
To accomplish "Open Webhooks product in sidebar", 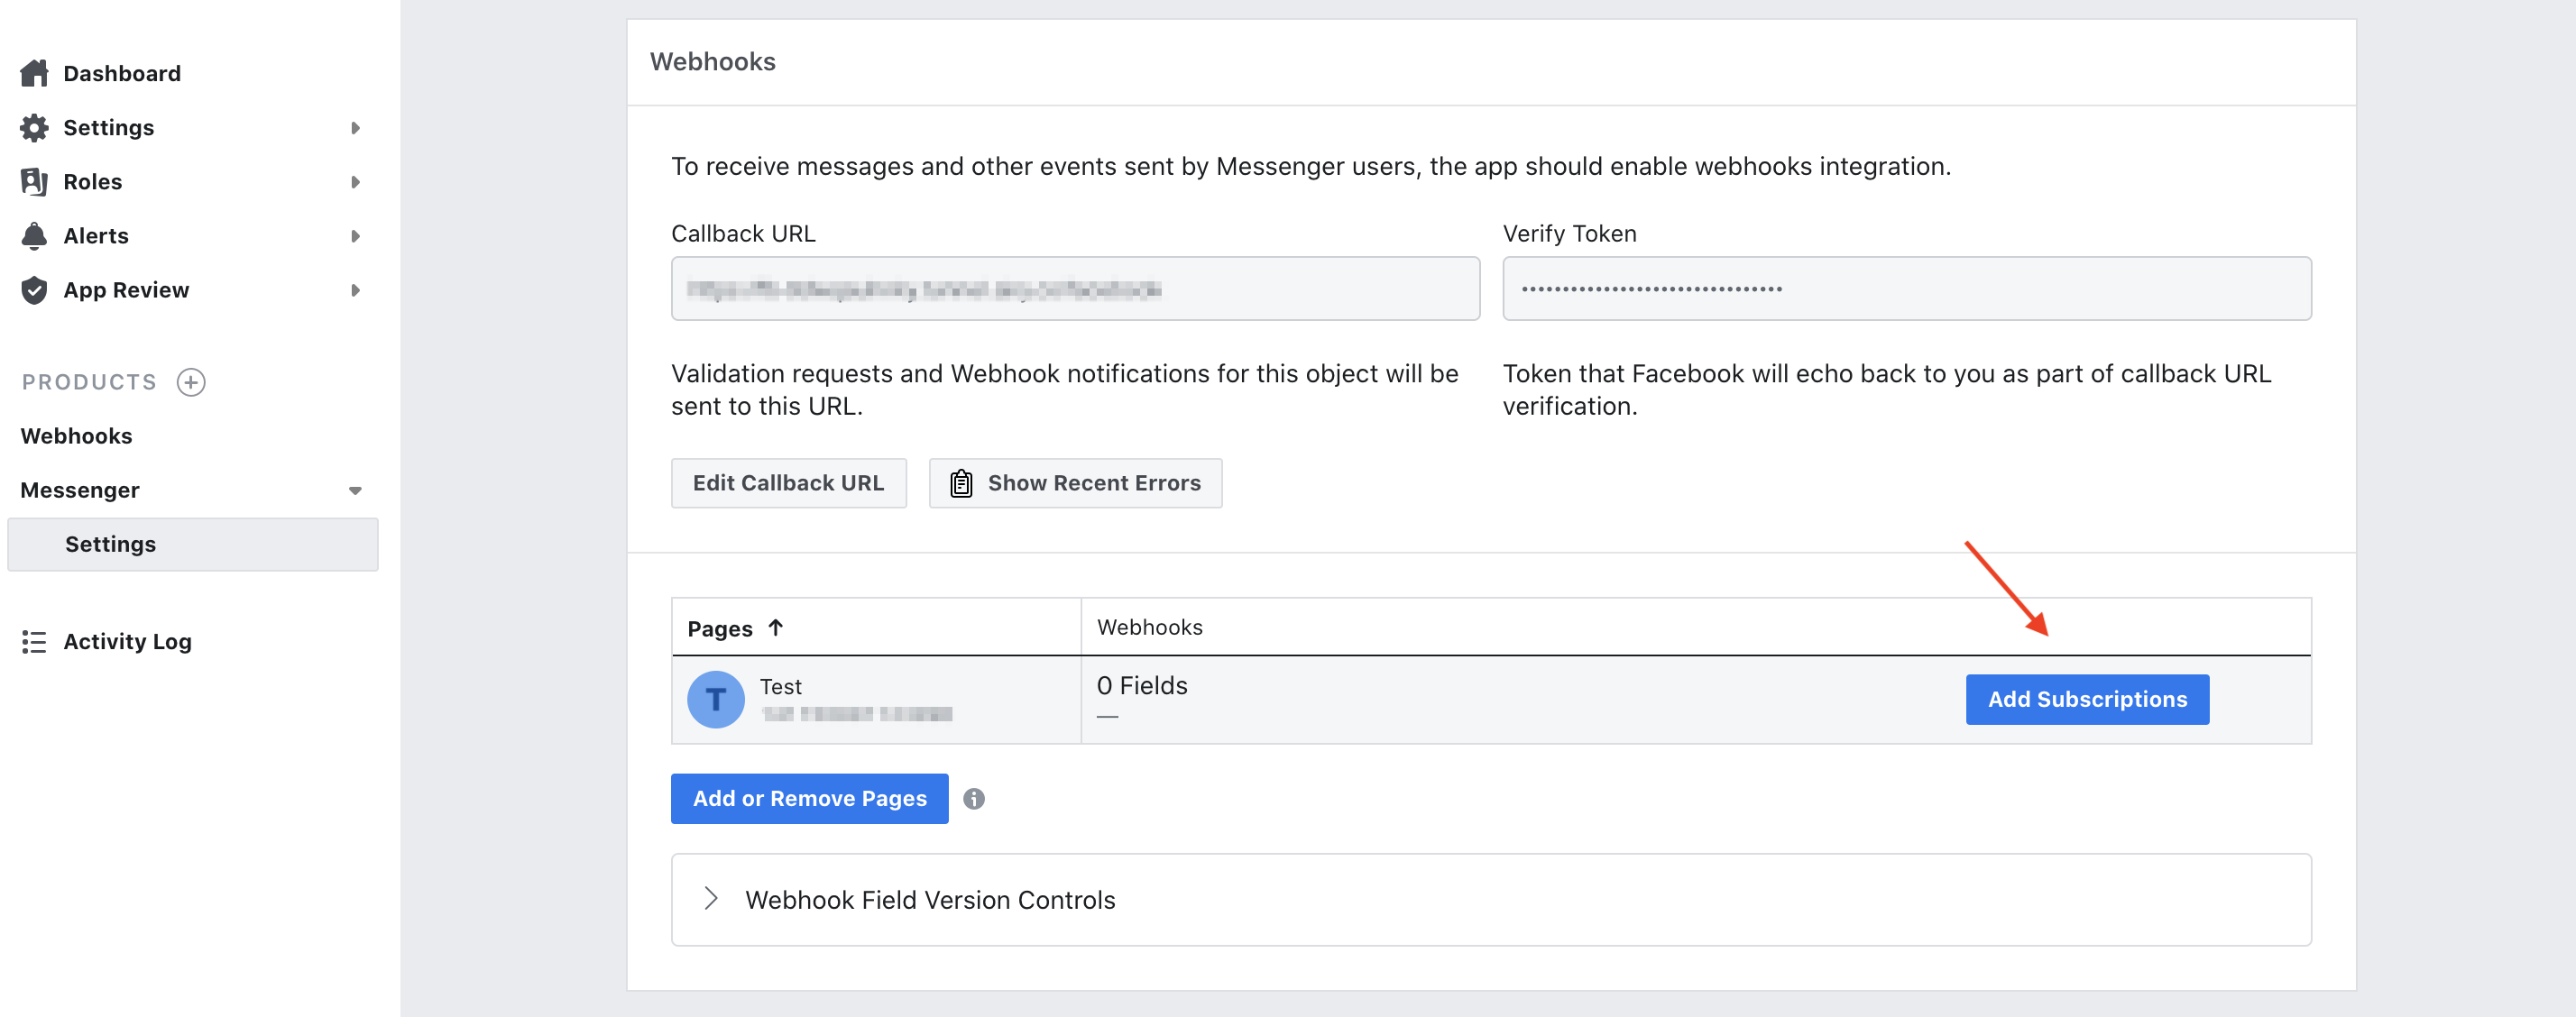I will coord(76,436).
